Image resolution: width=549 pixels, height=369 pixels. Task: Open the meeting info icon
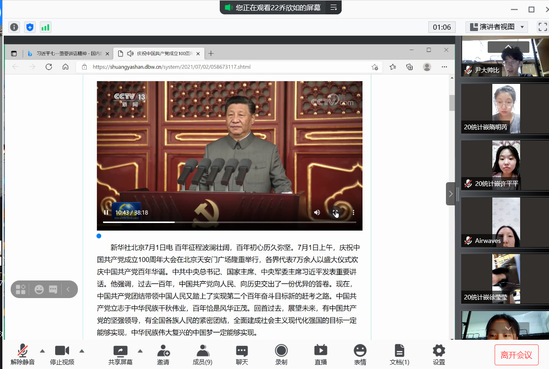click(x=14, y=27)
